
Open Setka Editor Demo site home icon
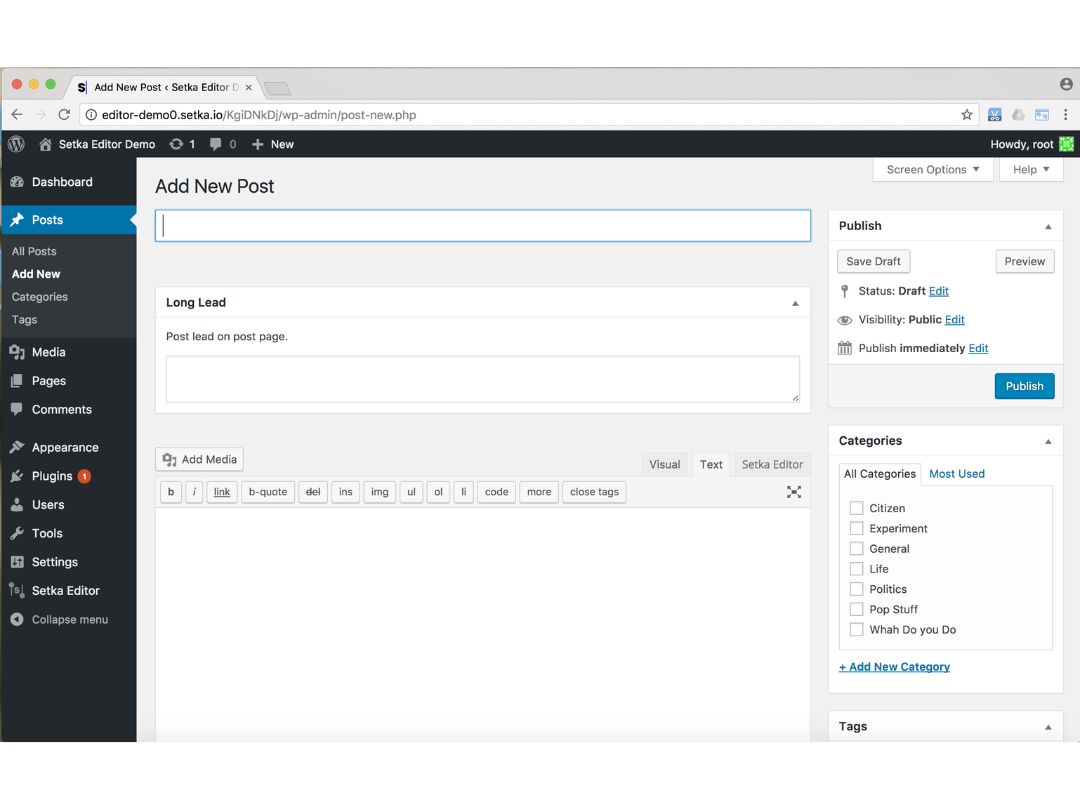point(45,144)
